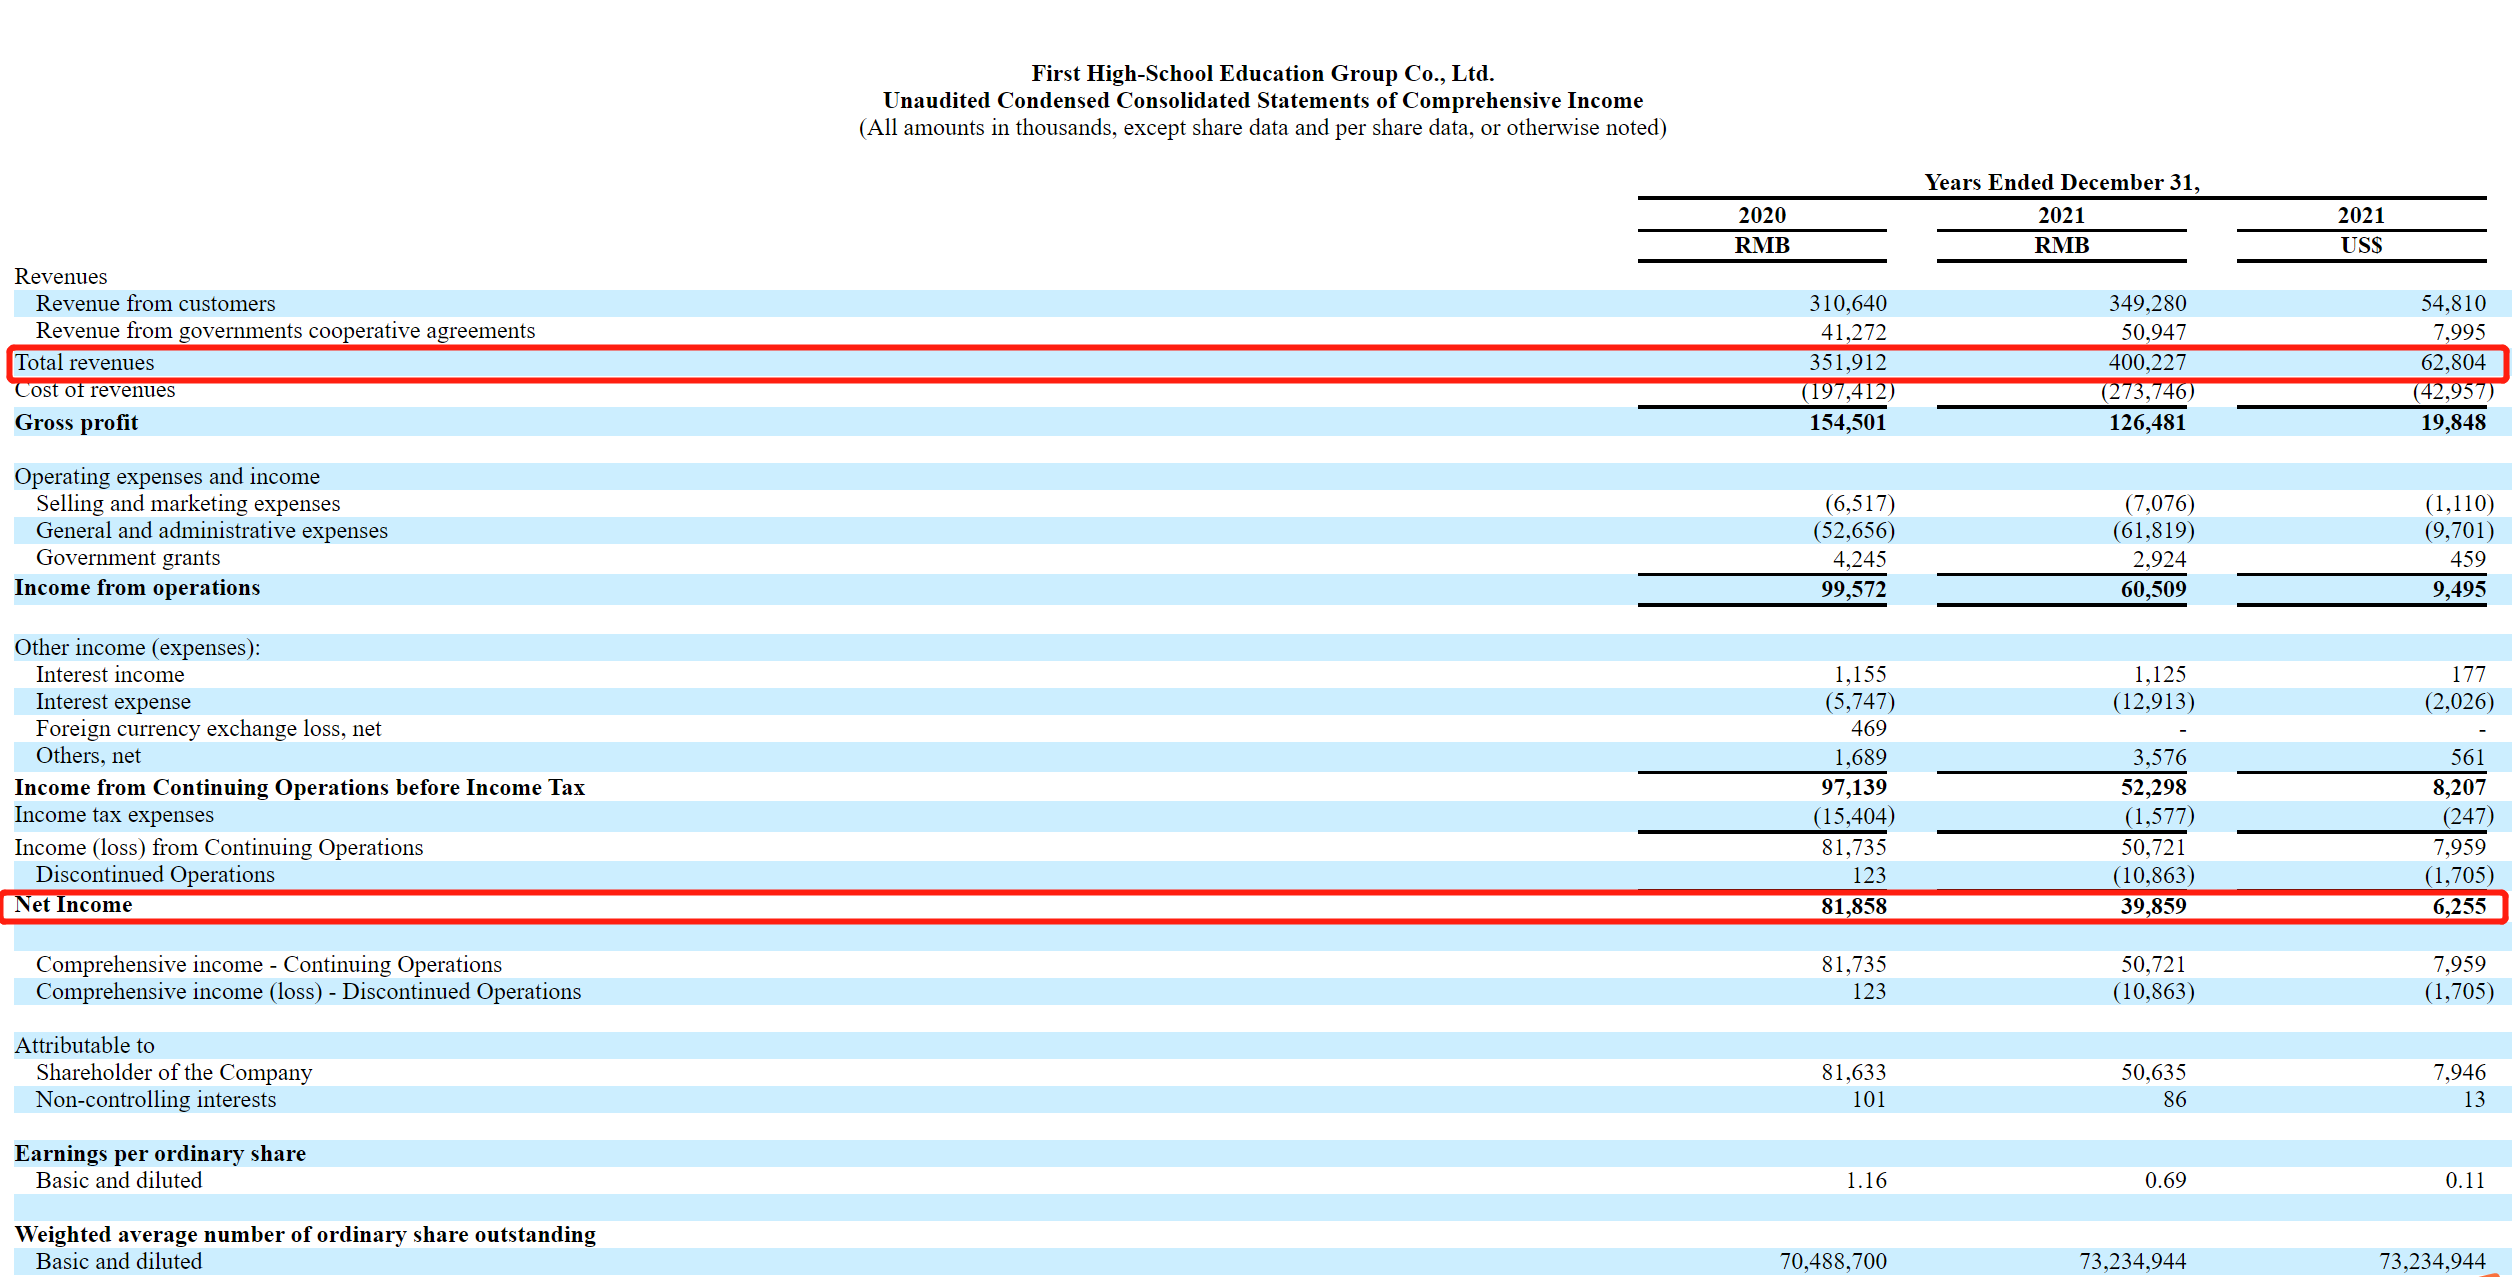2518x1277 pixels.
Task: Click the Discontinued Operations row label
Action: tap(155, 875)
